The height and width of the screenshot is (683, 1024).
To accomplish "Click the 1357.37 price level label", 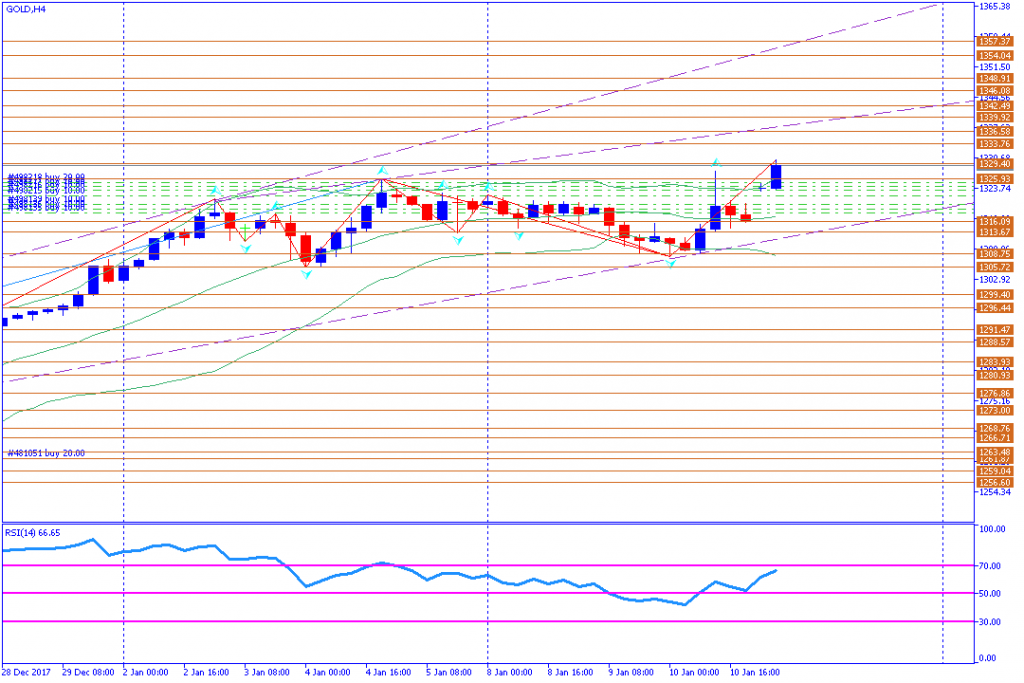I will (x=995, y=41).
